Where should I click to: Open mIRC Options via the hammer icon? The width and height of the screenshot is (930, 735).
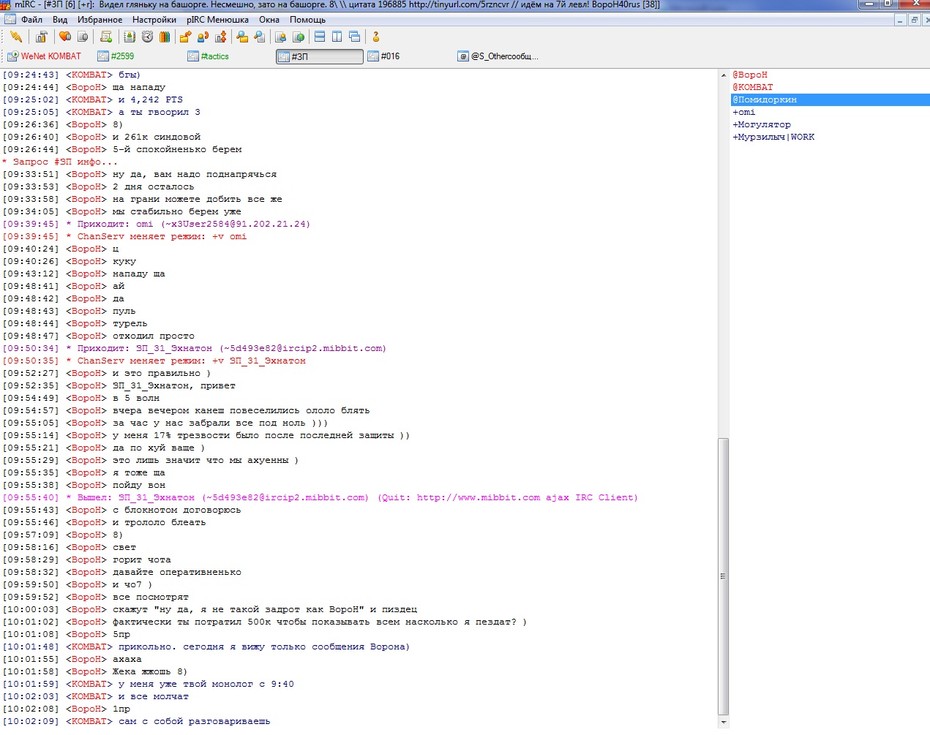[41, 37]
